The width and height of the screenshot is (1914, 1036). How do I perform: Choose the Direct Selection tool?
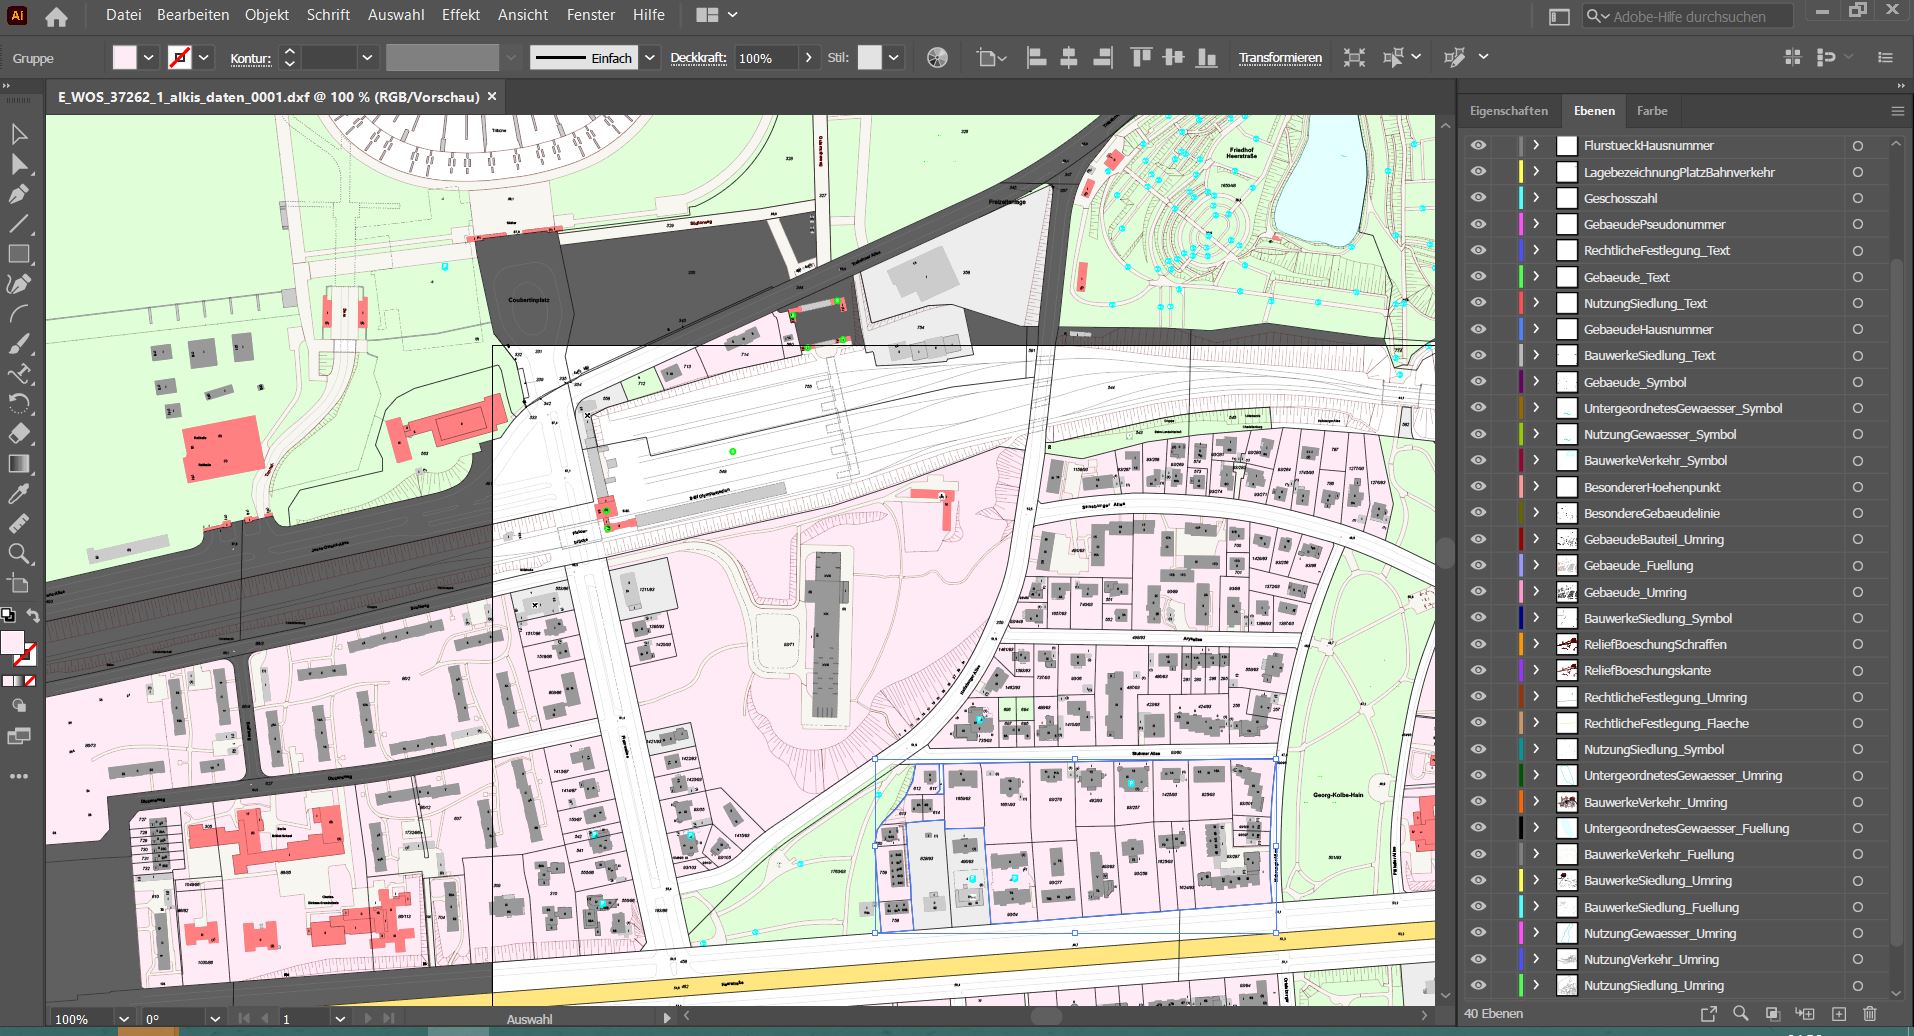pos(18,164)
